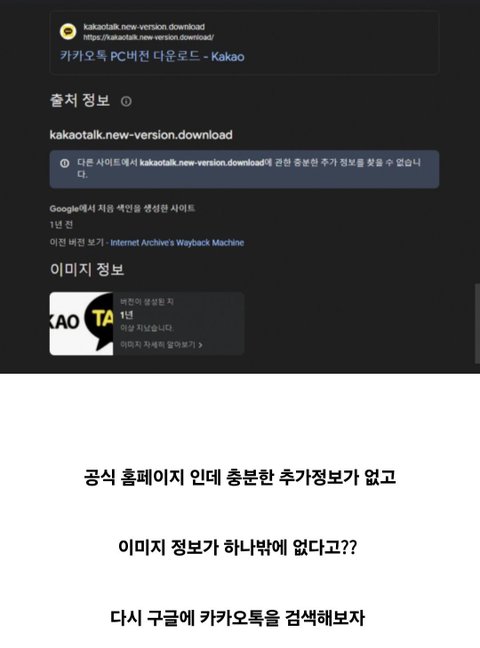Click the caption '다시 구글에 카카오톡을 검색해보자'
This screenshot has height=648, width=480.
click(237, 618)
